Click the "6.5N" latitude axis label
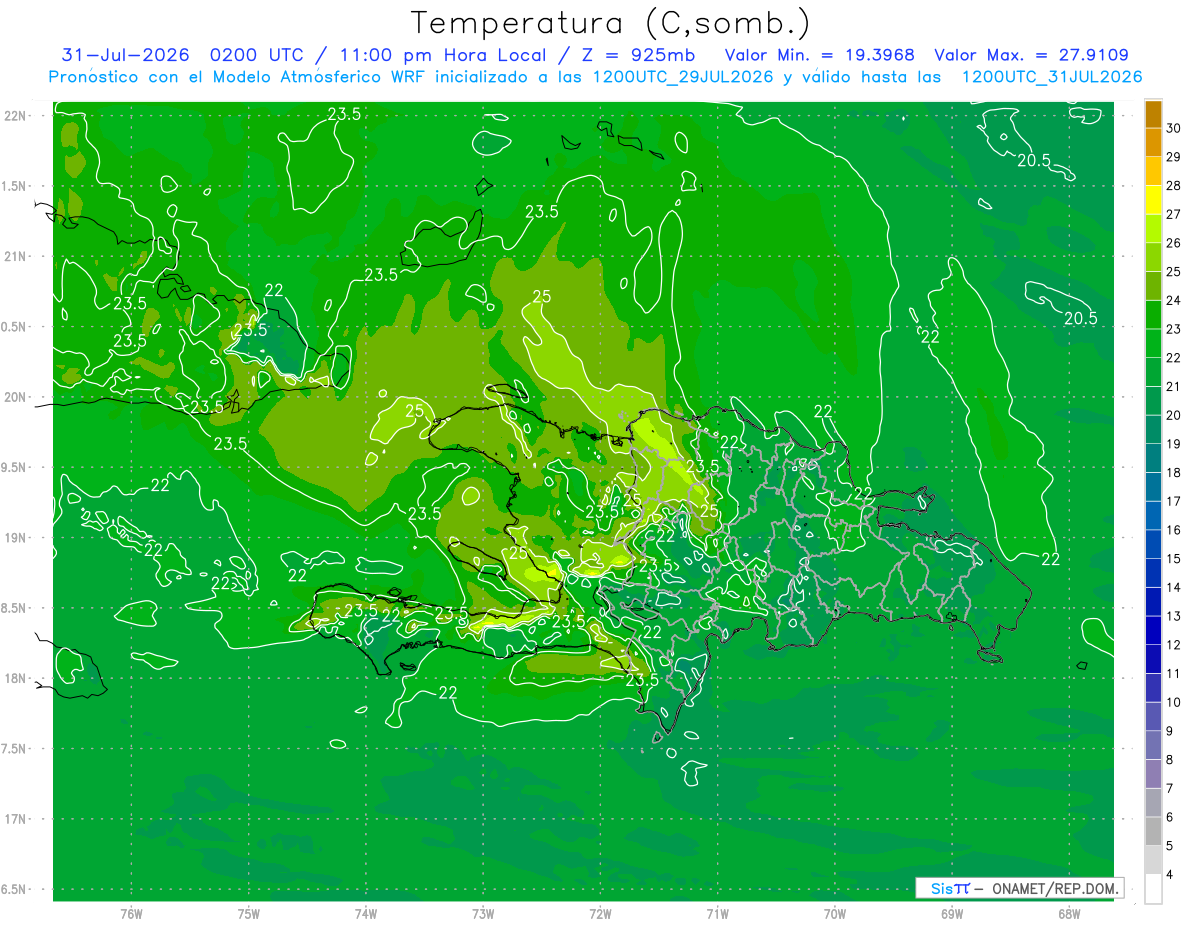 click(15, 889)
